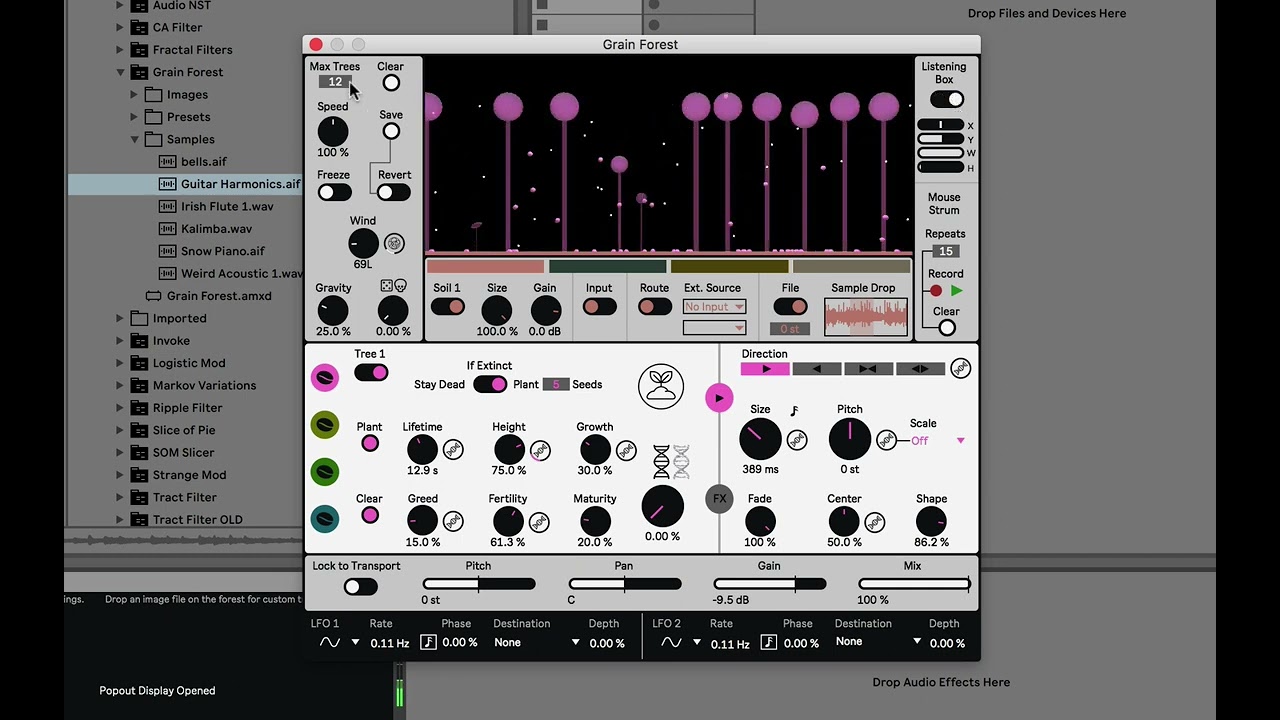Toggle the Soil 1 switch
Image resolution: width=1280 pixels, height=720 pixels.
click(x=447, y=307)
